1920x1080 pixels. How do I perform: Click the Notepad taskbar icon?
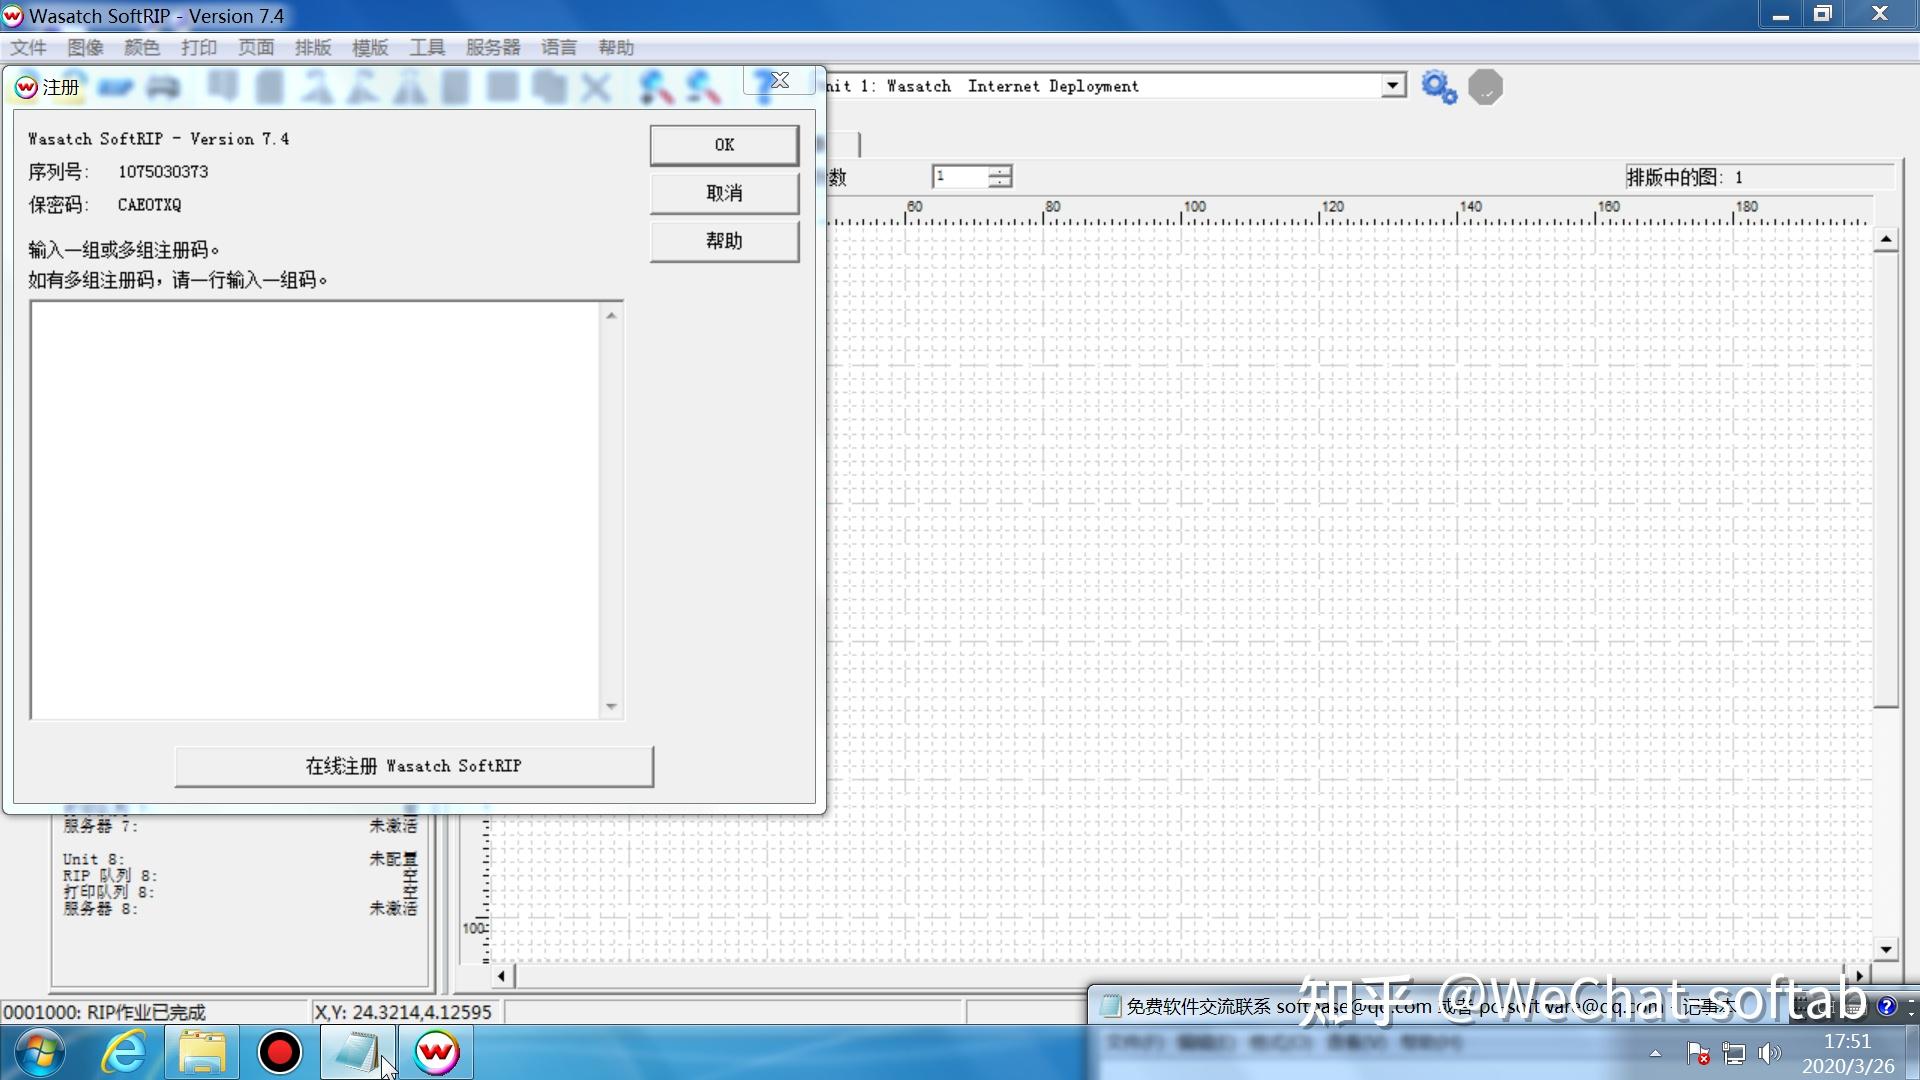click(x=357, y=1053)
